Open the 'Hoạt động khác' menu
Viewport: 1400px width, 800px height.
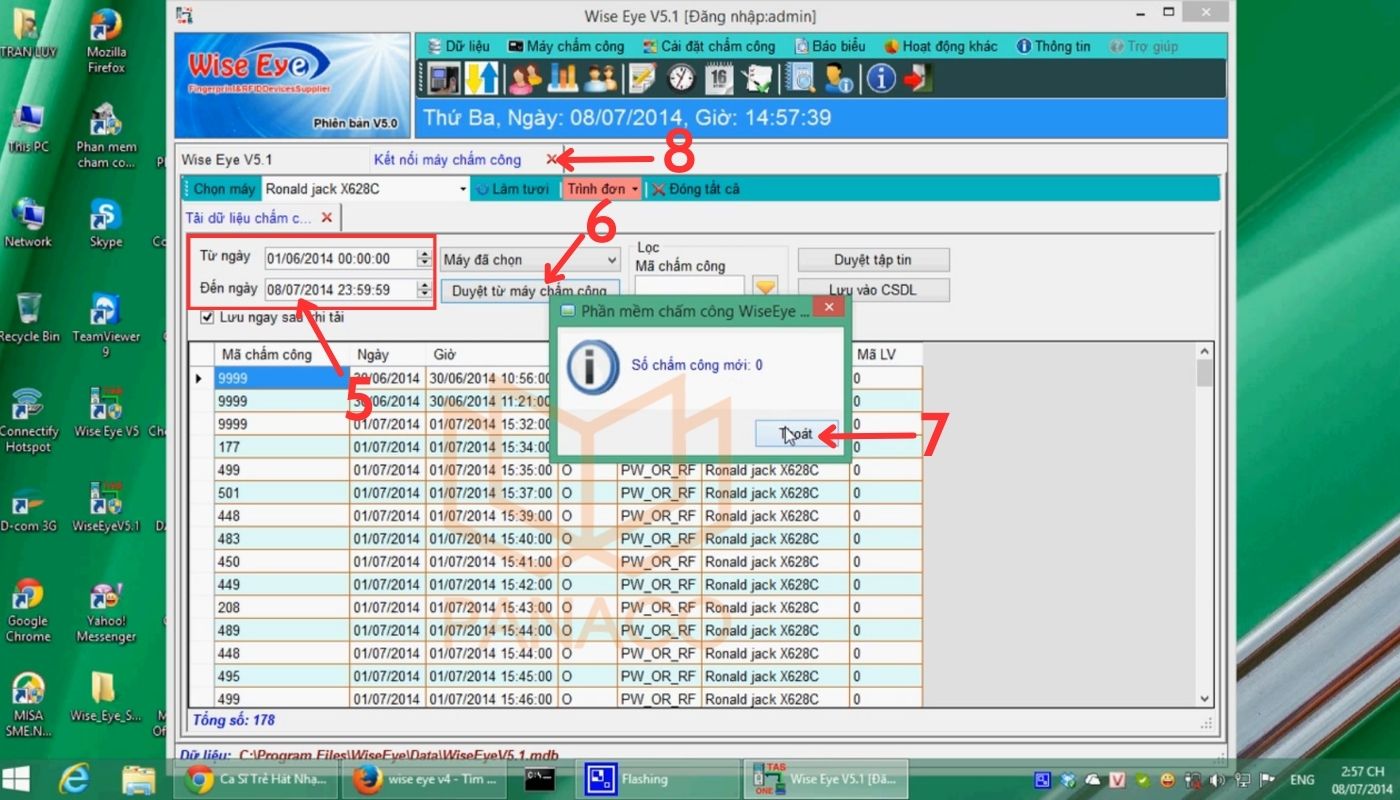point(941,46)
